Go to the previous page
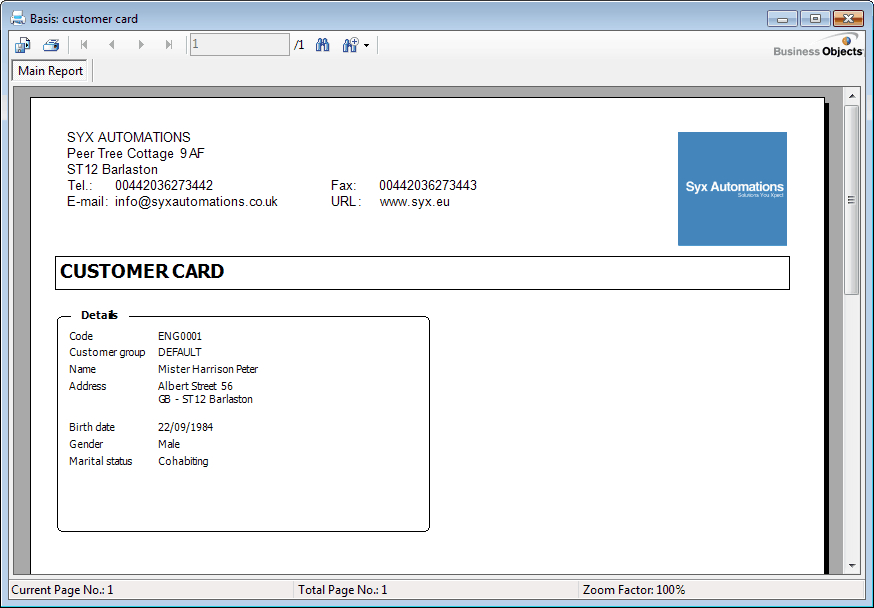Image resolution: width=874 pixels, height=608 pixels. pos(112,45)
